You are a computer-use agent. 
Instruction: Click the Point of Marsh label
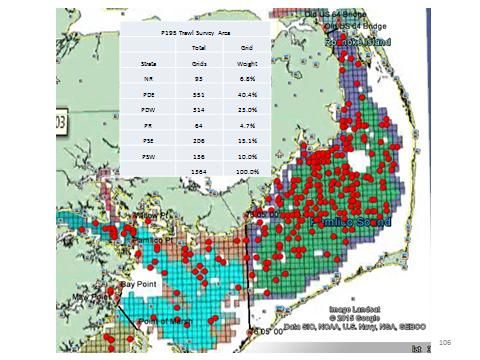pyautogui.click(x=165, y=321)
